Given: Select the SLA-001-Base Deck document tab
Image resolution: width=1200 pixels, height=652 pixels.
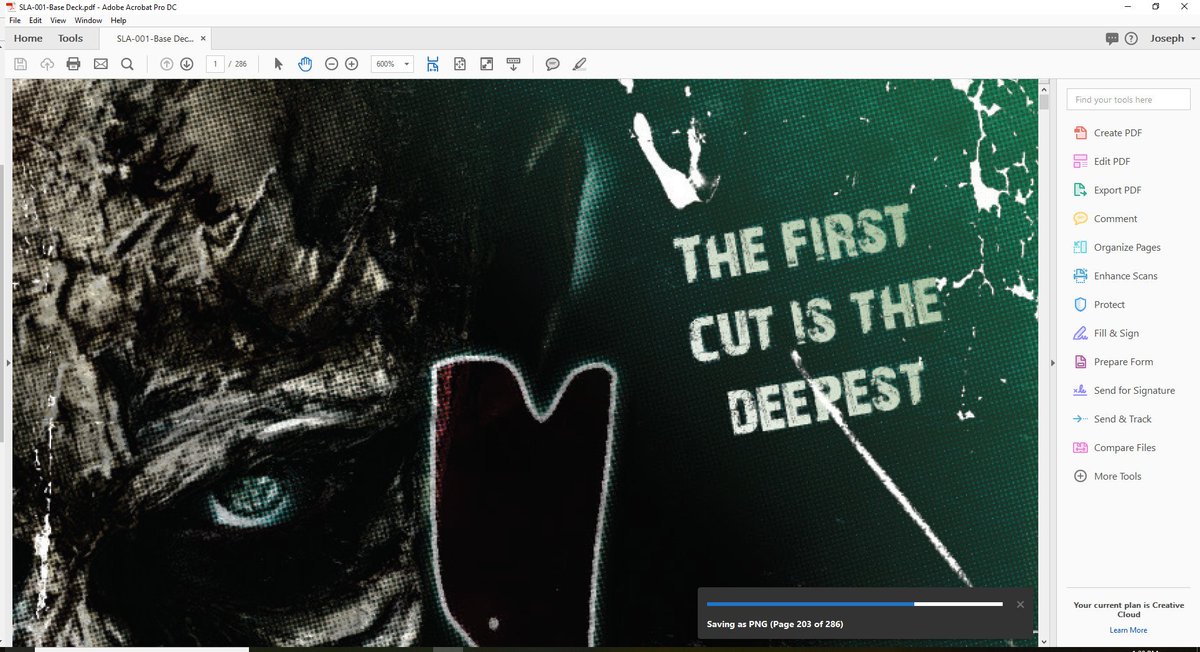Looking at the screenshot, I should tap(155, 38).
